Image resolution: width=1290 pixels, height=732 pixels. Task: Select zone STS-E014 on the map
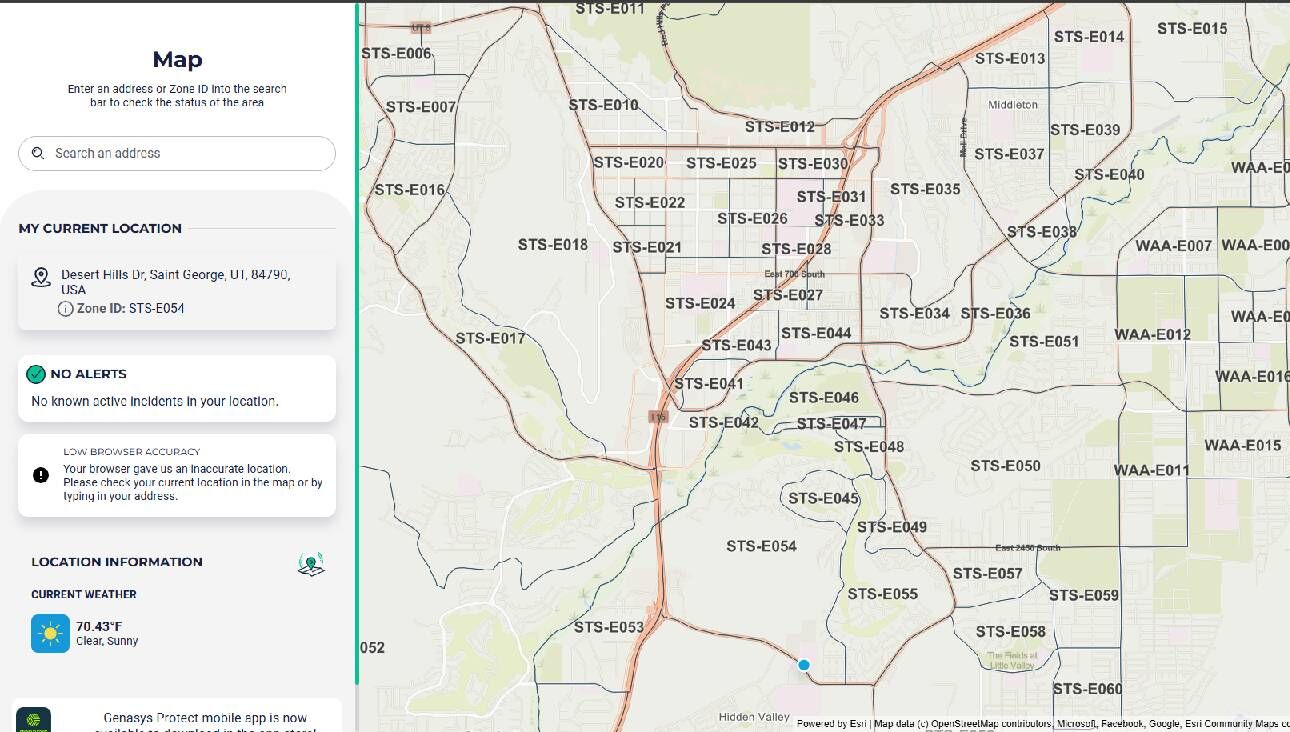coord(1089,37)
